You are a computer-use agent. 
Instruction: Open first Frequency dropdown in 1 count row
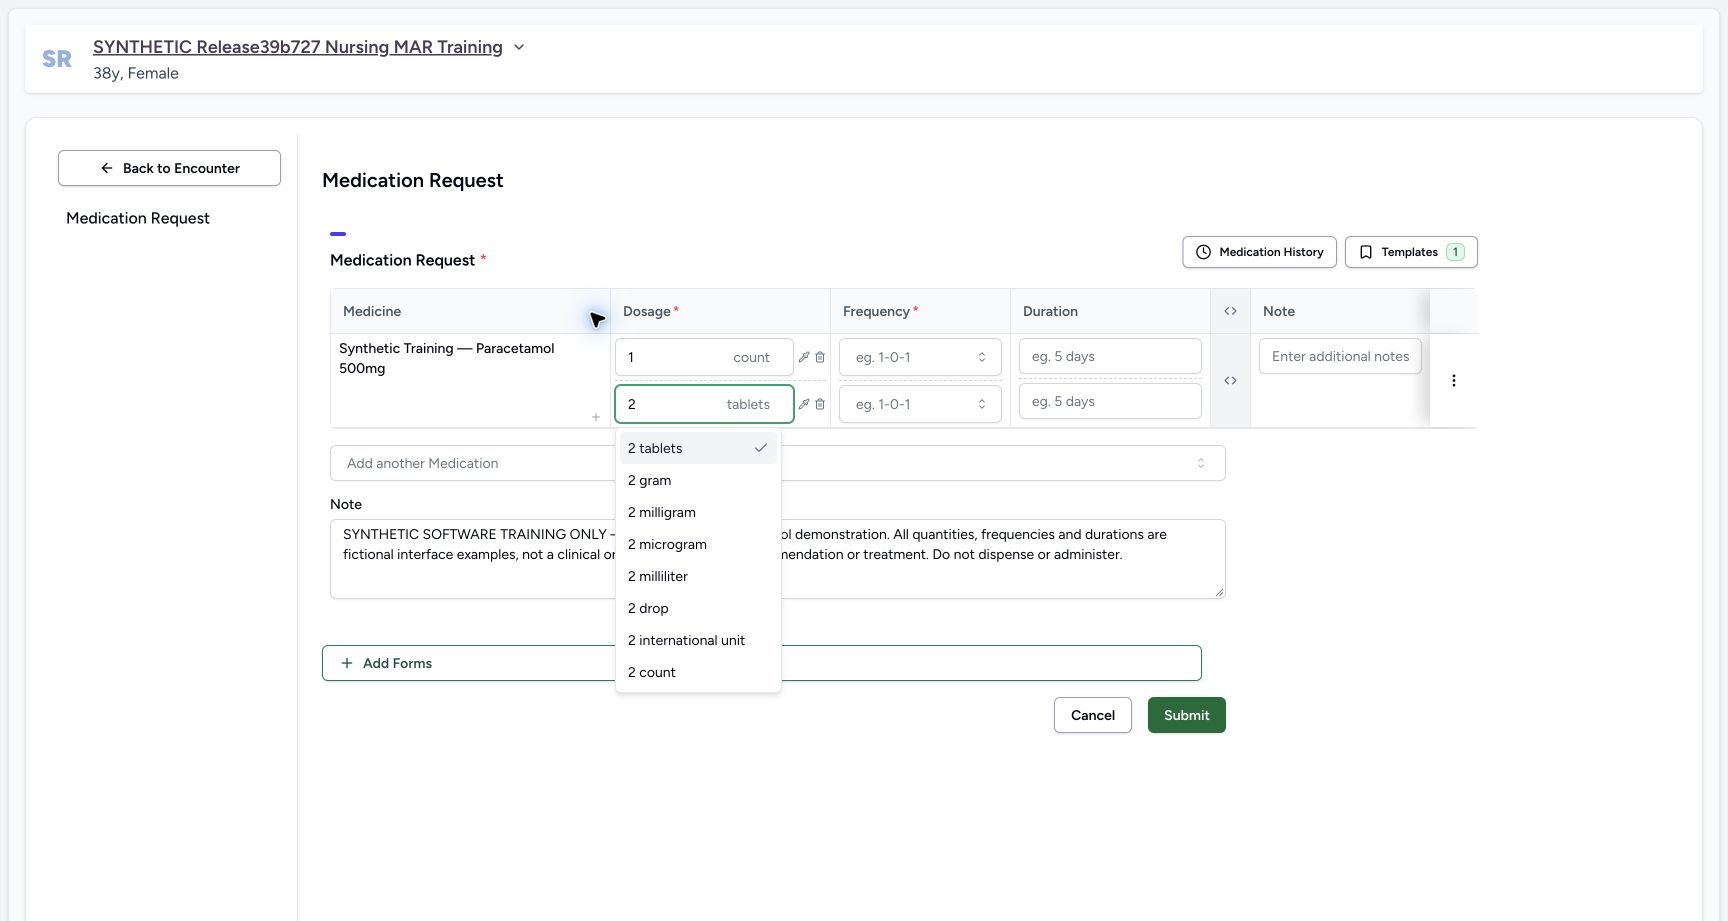[920, 357]
